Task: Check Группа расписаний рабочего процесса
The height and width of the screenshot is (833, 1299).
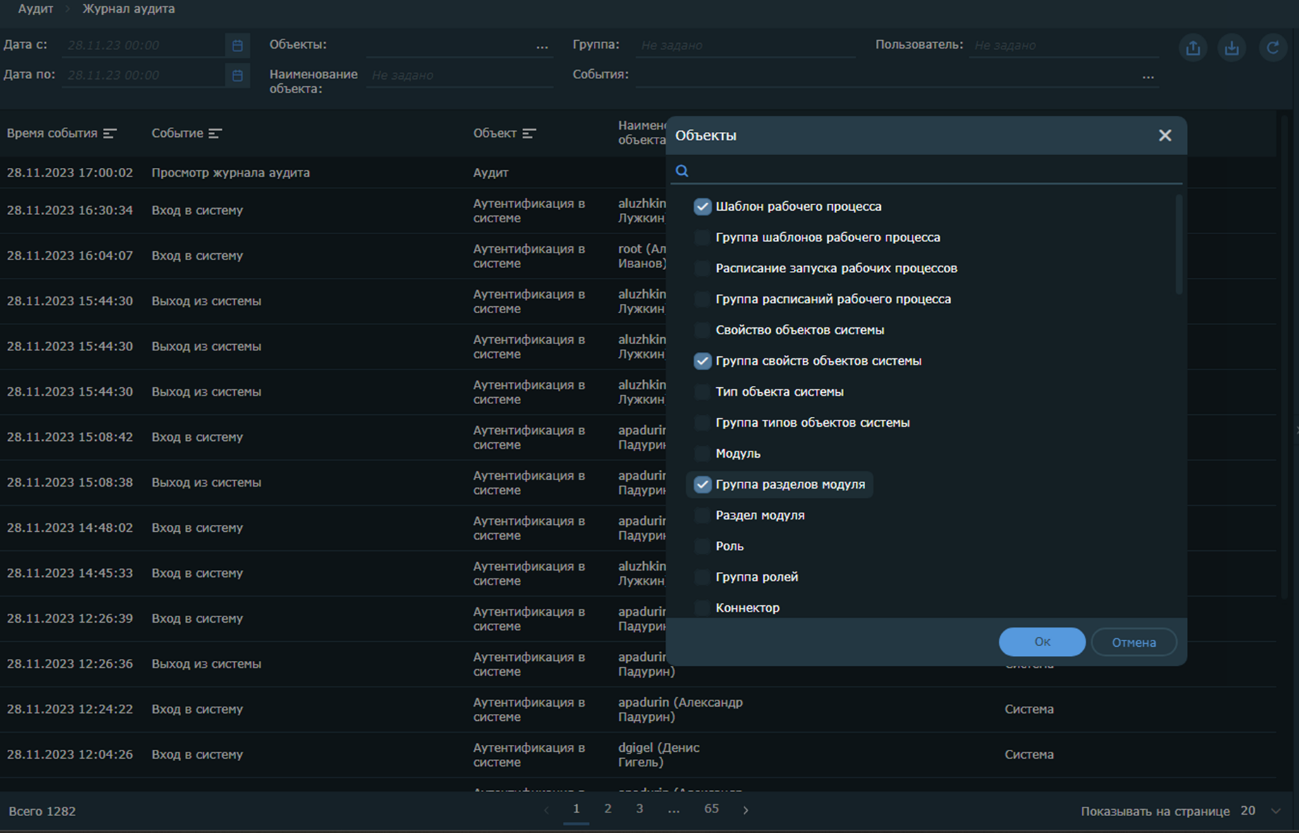Action: (x=703, y=300)
